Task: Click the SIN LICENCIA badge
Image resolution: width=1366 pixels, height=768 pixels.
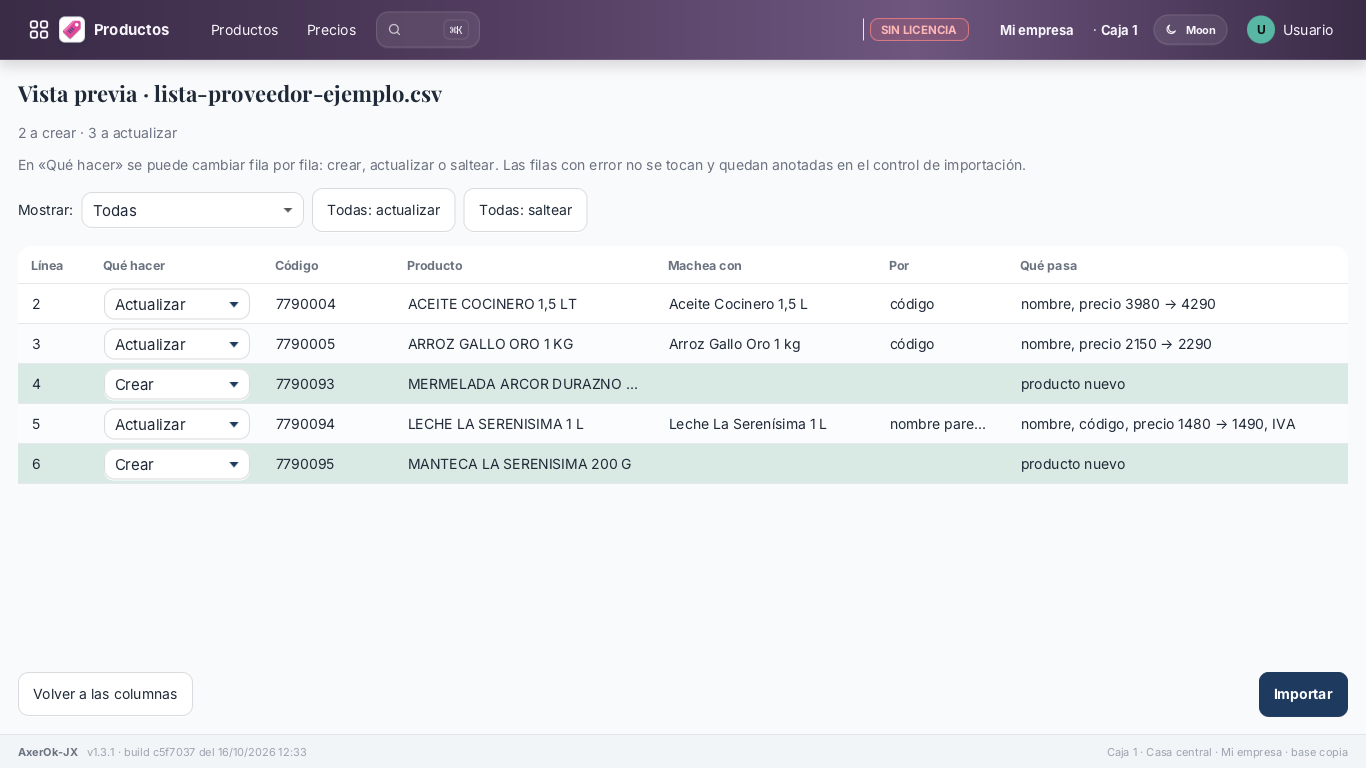Action: [x=919, y=30]
